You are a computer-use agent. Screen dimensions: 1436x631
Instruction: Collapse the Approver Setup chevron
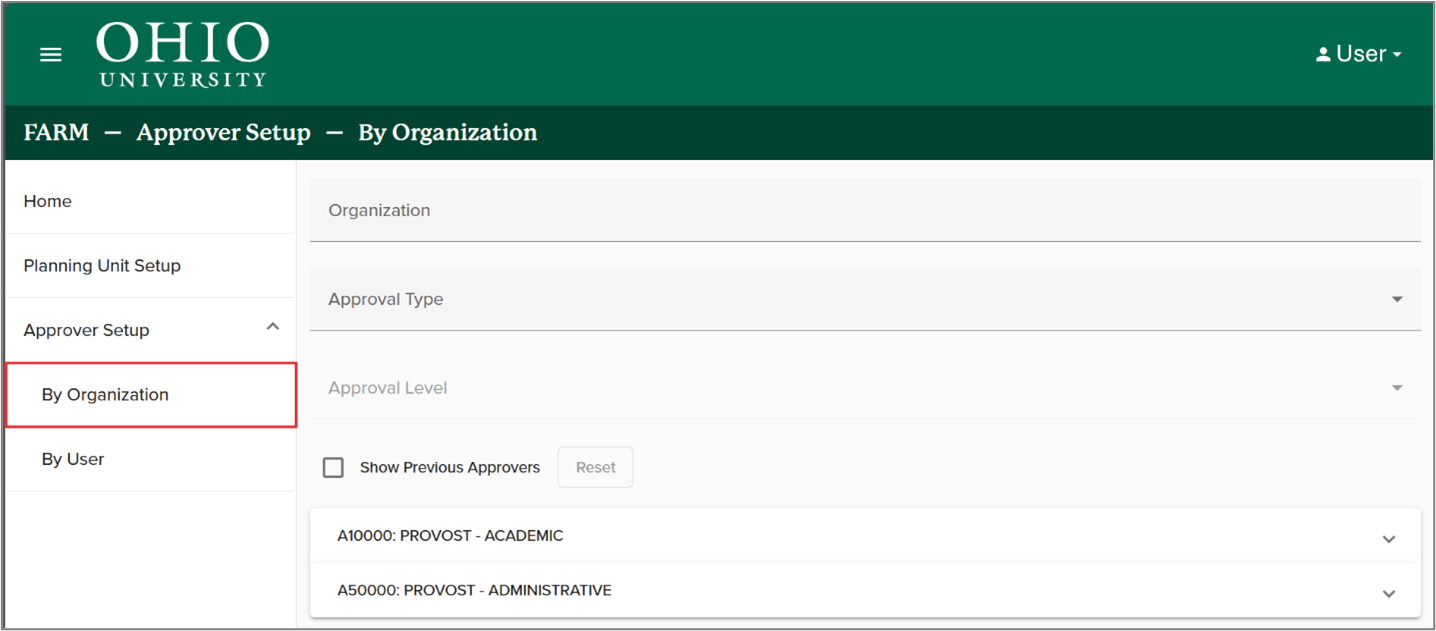pyautogui.click(x=272, y=328)
